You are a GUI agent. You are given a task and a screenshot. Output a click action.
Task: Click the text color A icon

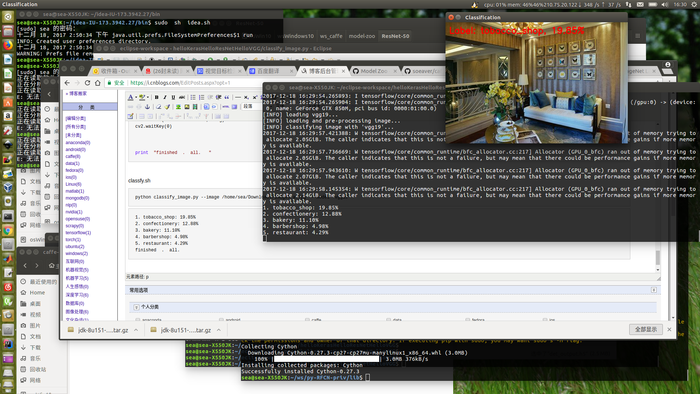coord(130,97)
